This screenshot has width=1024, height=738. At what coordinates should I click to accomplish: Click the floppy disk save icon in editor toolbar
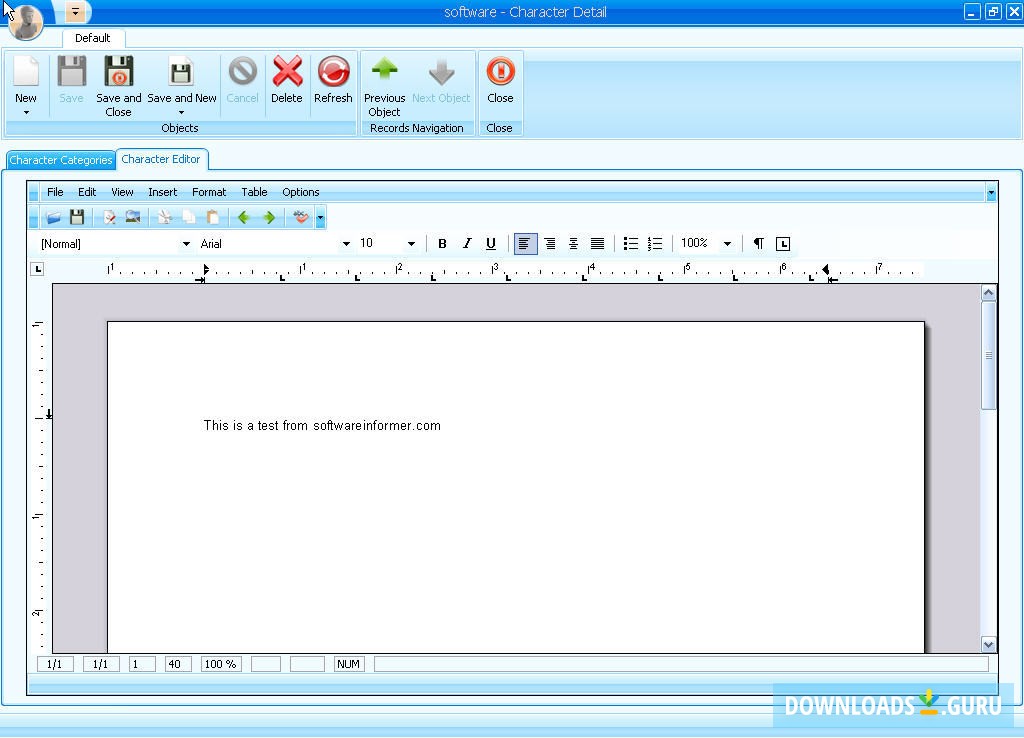pyautogui.click(x=77, y=217)
